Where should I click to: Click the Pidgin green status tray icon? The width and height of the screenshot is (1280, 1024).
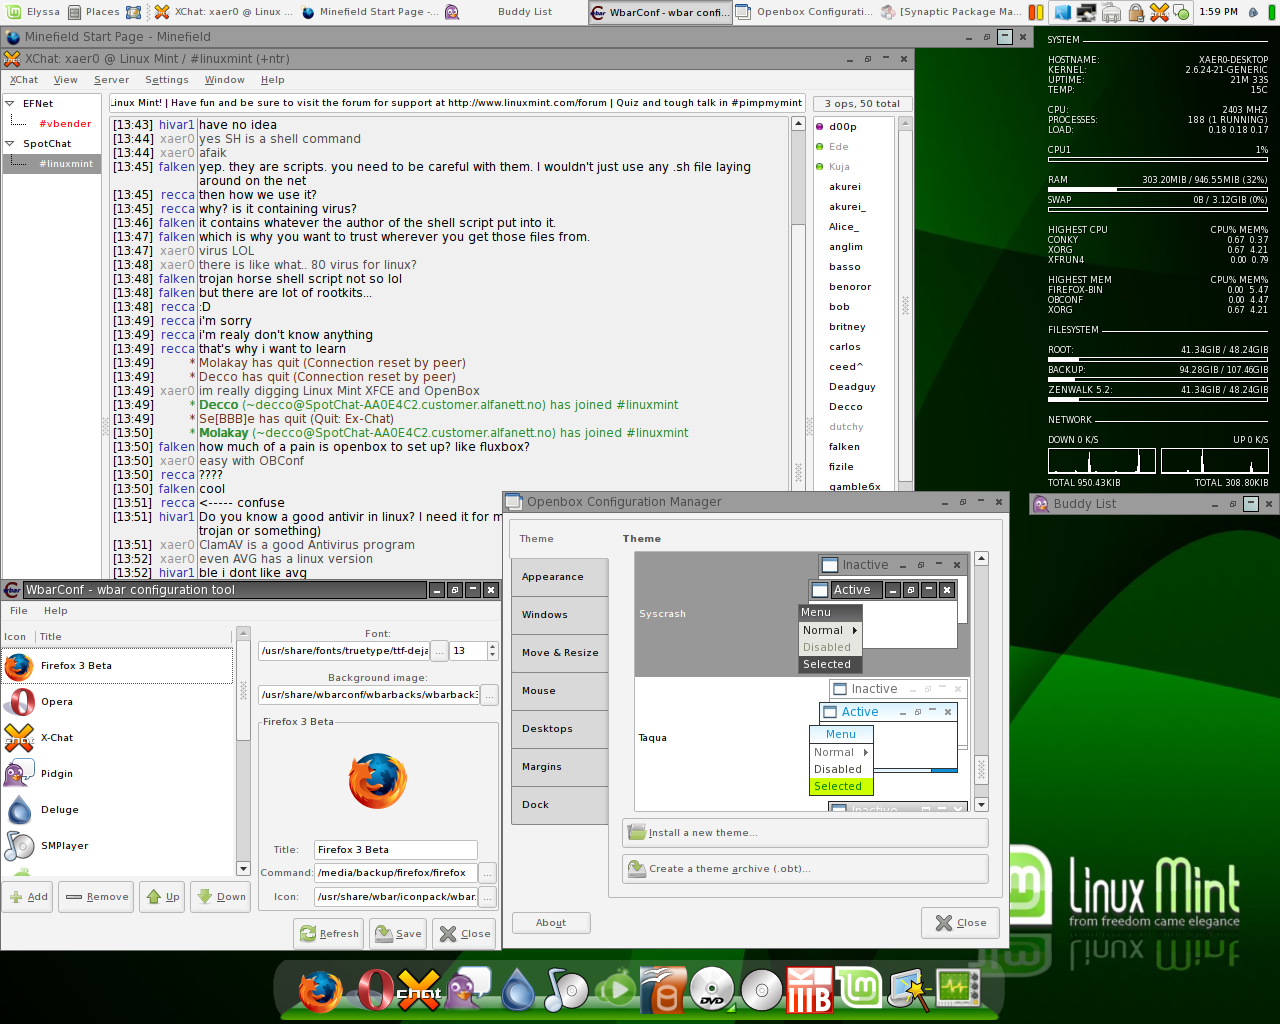(1182, 12)
